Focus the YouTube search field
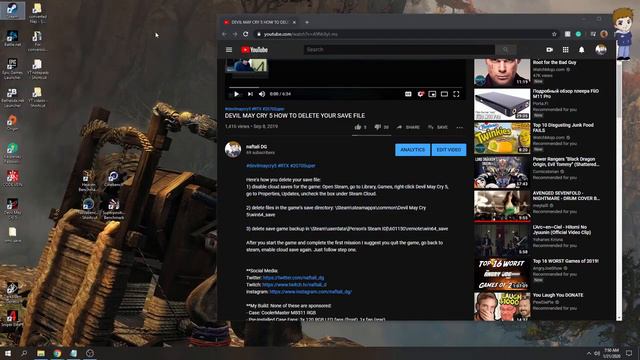The height and width of the screenshot is (360, 640). tap(399, 50)
